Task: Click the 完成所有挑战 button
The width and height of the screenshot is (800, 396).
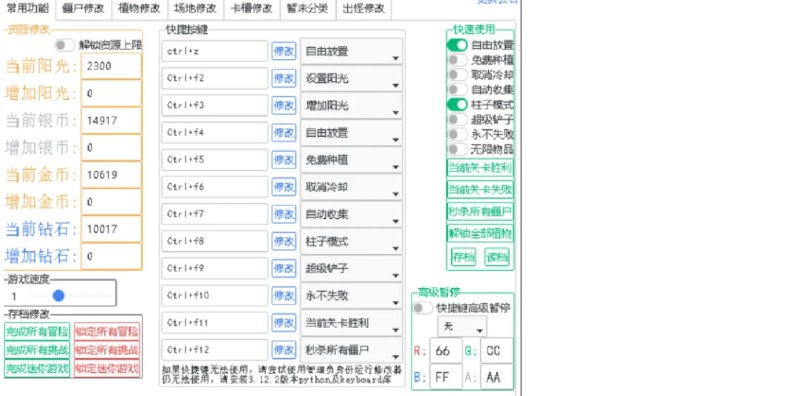Action: pyautogui.click(x=37, y=350)
